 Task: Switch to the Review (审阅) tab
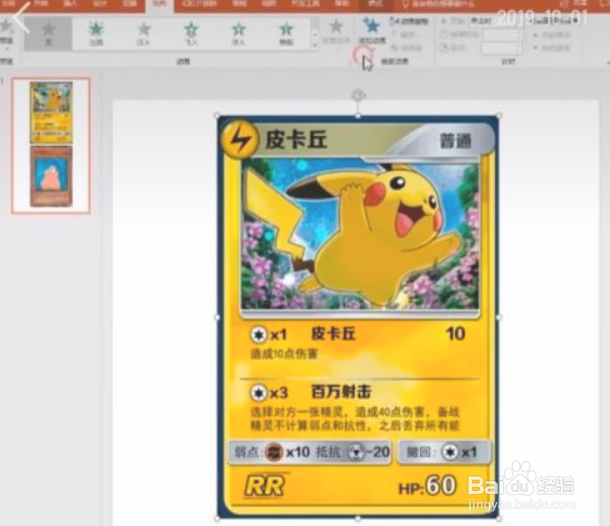point(239,4)
